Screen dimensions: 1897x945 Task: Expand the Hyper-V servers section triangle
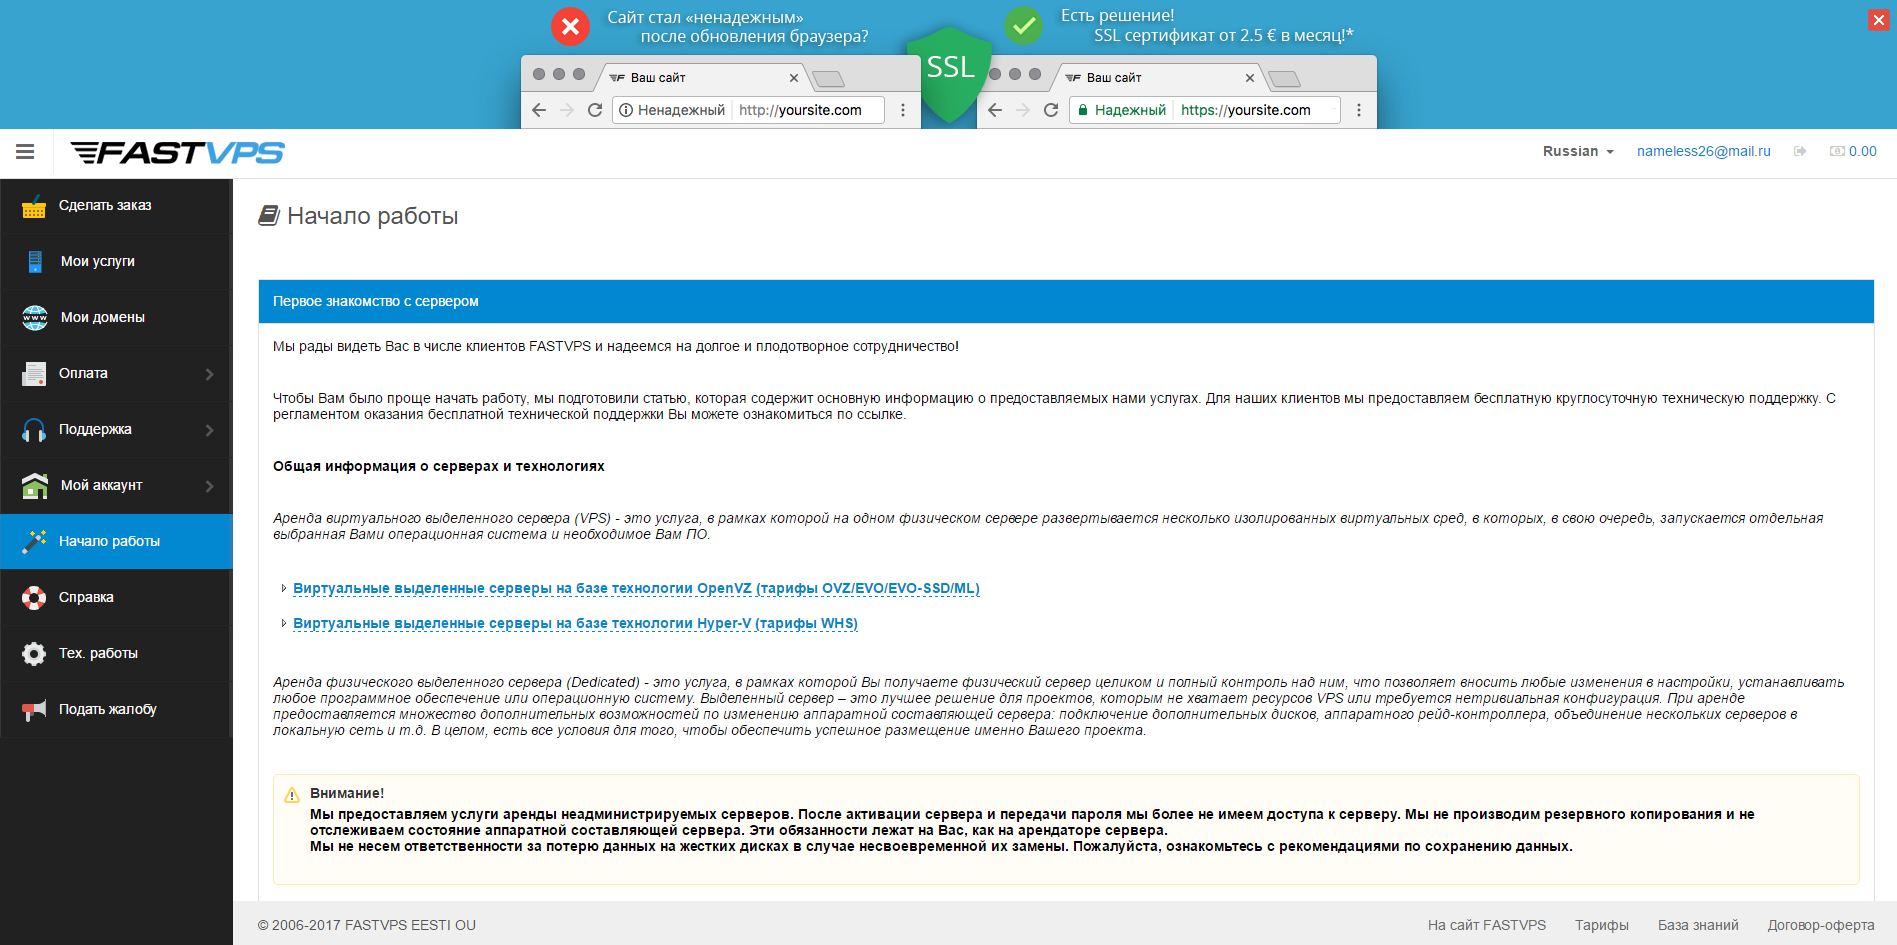pos(284,623)
